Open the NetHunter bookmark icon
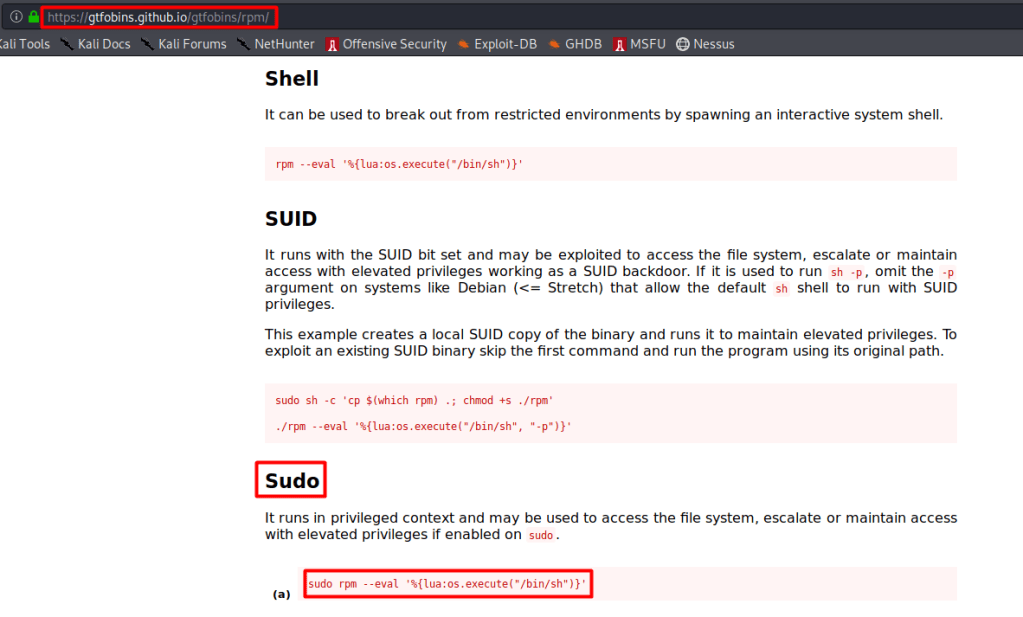This screenshot has width=1023, height=617. tap(243, 44)
